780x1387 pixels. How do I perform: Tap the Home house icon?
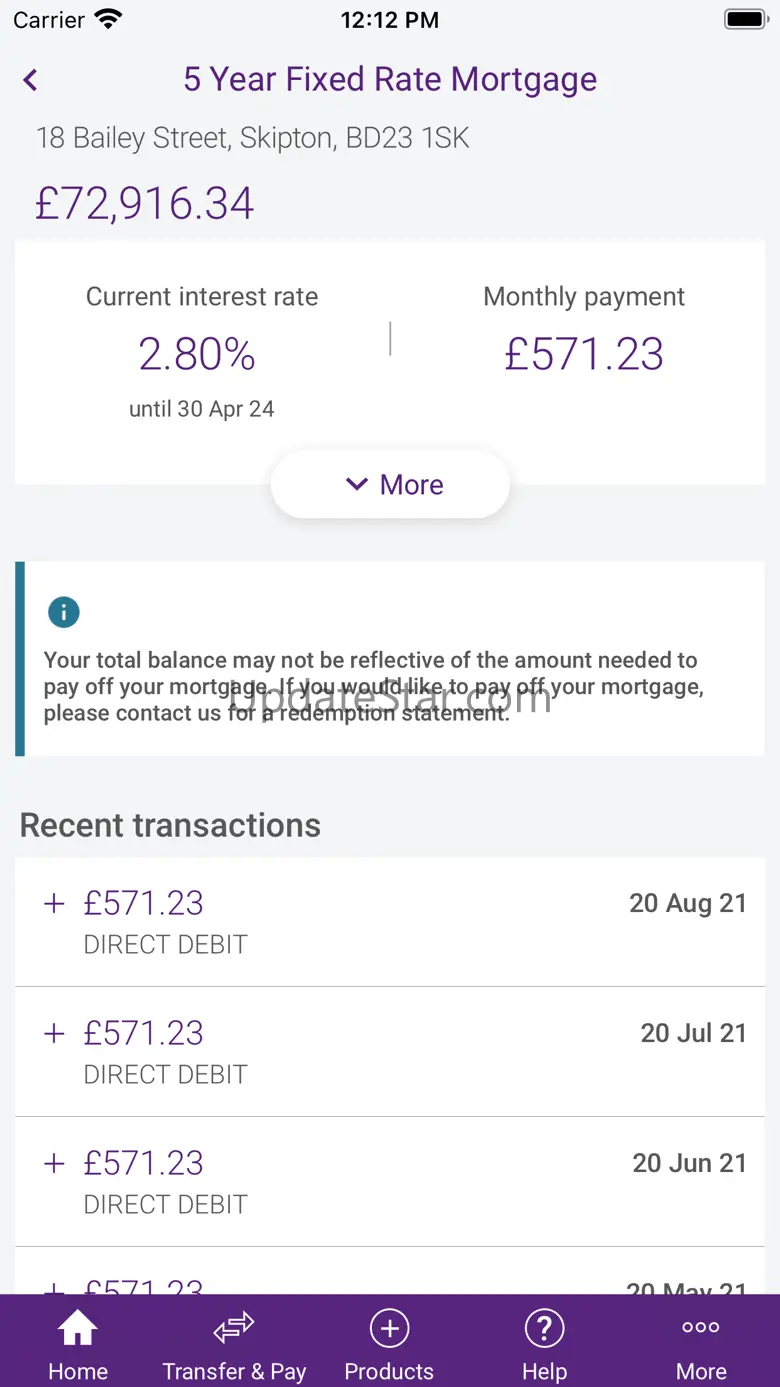point(78,1329)
